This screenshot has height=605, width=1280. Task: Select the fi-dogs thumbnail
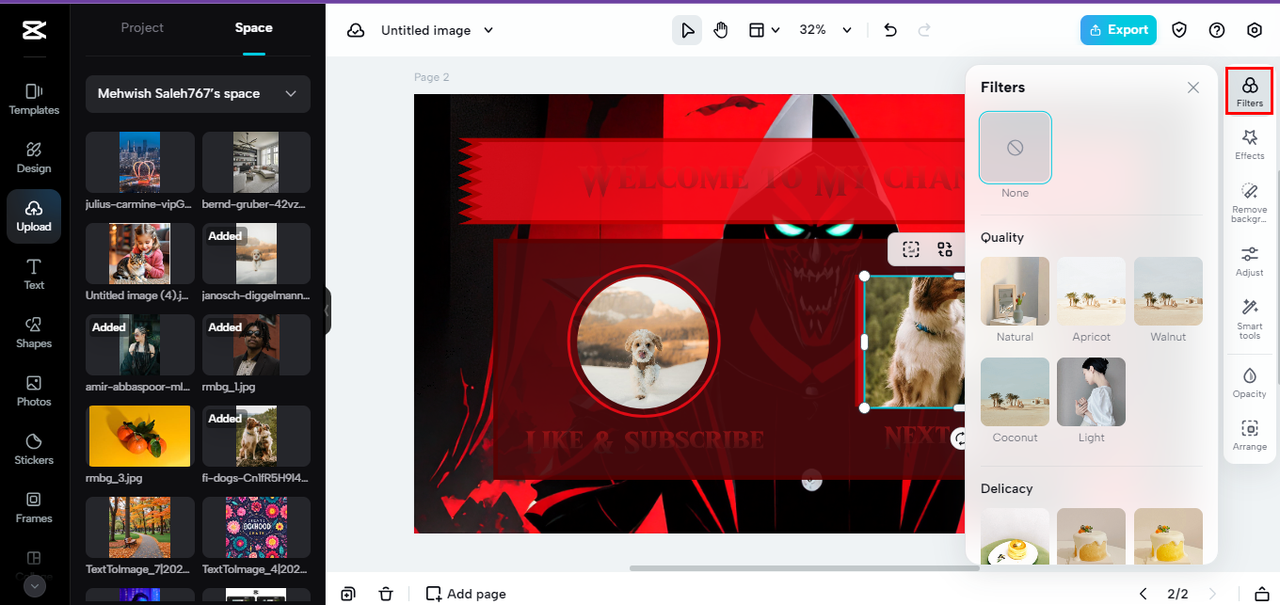click(256, 436)
